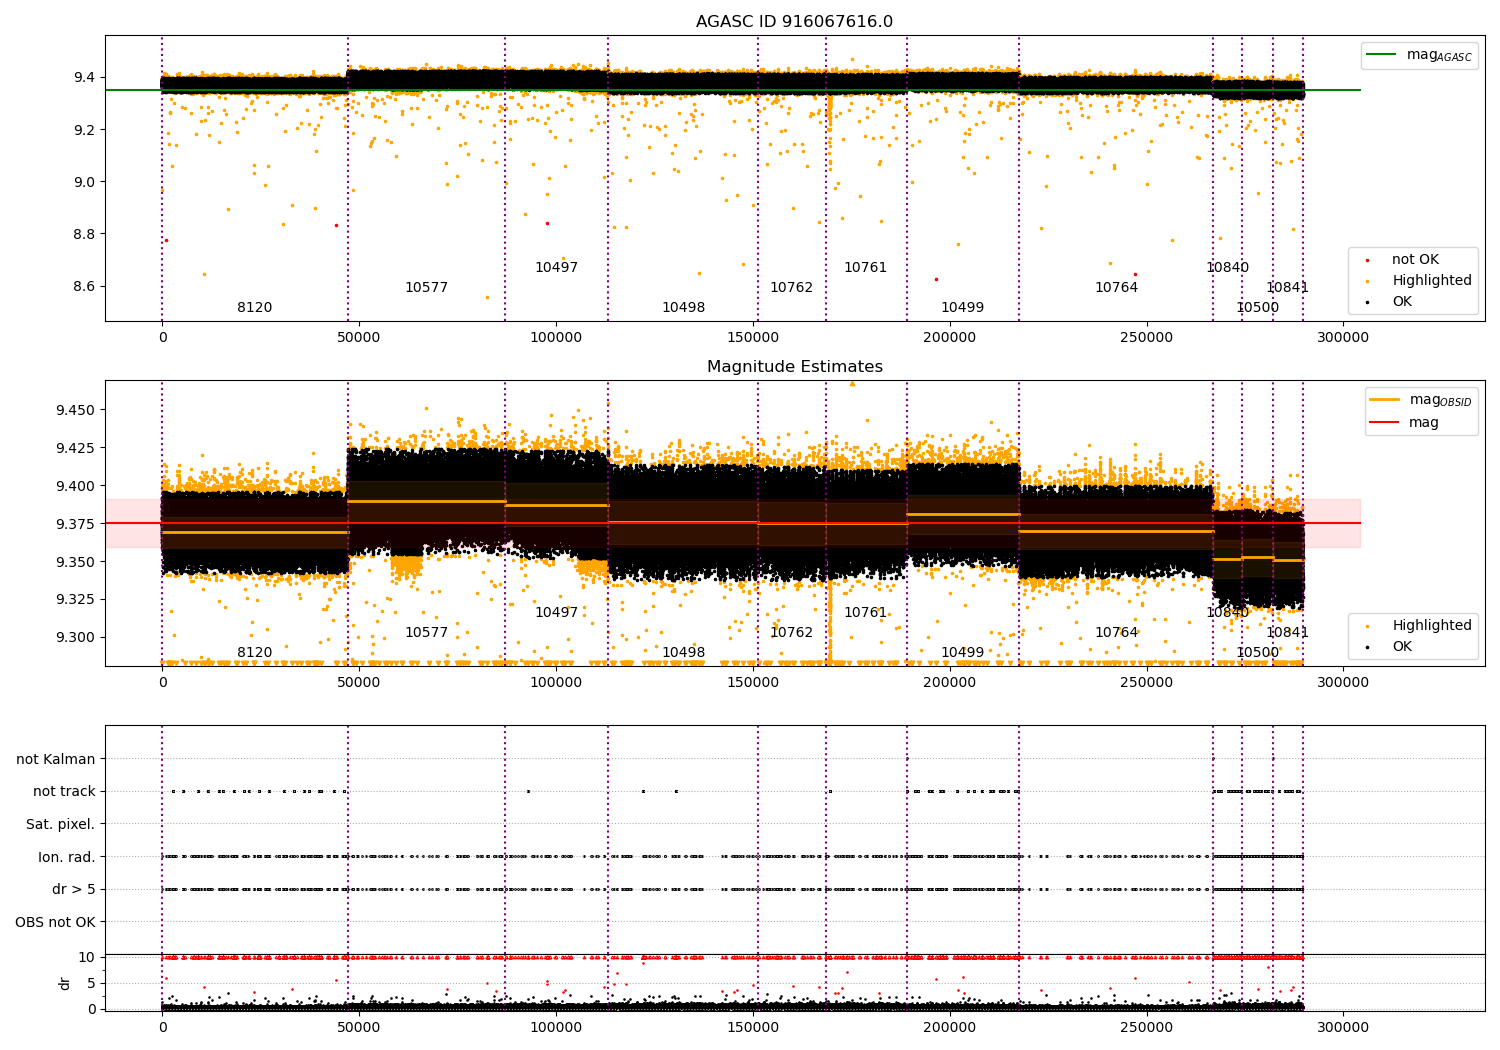Click the 9.400 y-axis tick label

76,486
